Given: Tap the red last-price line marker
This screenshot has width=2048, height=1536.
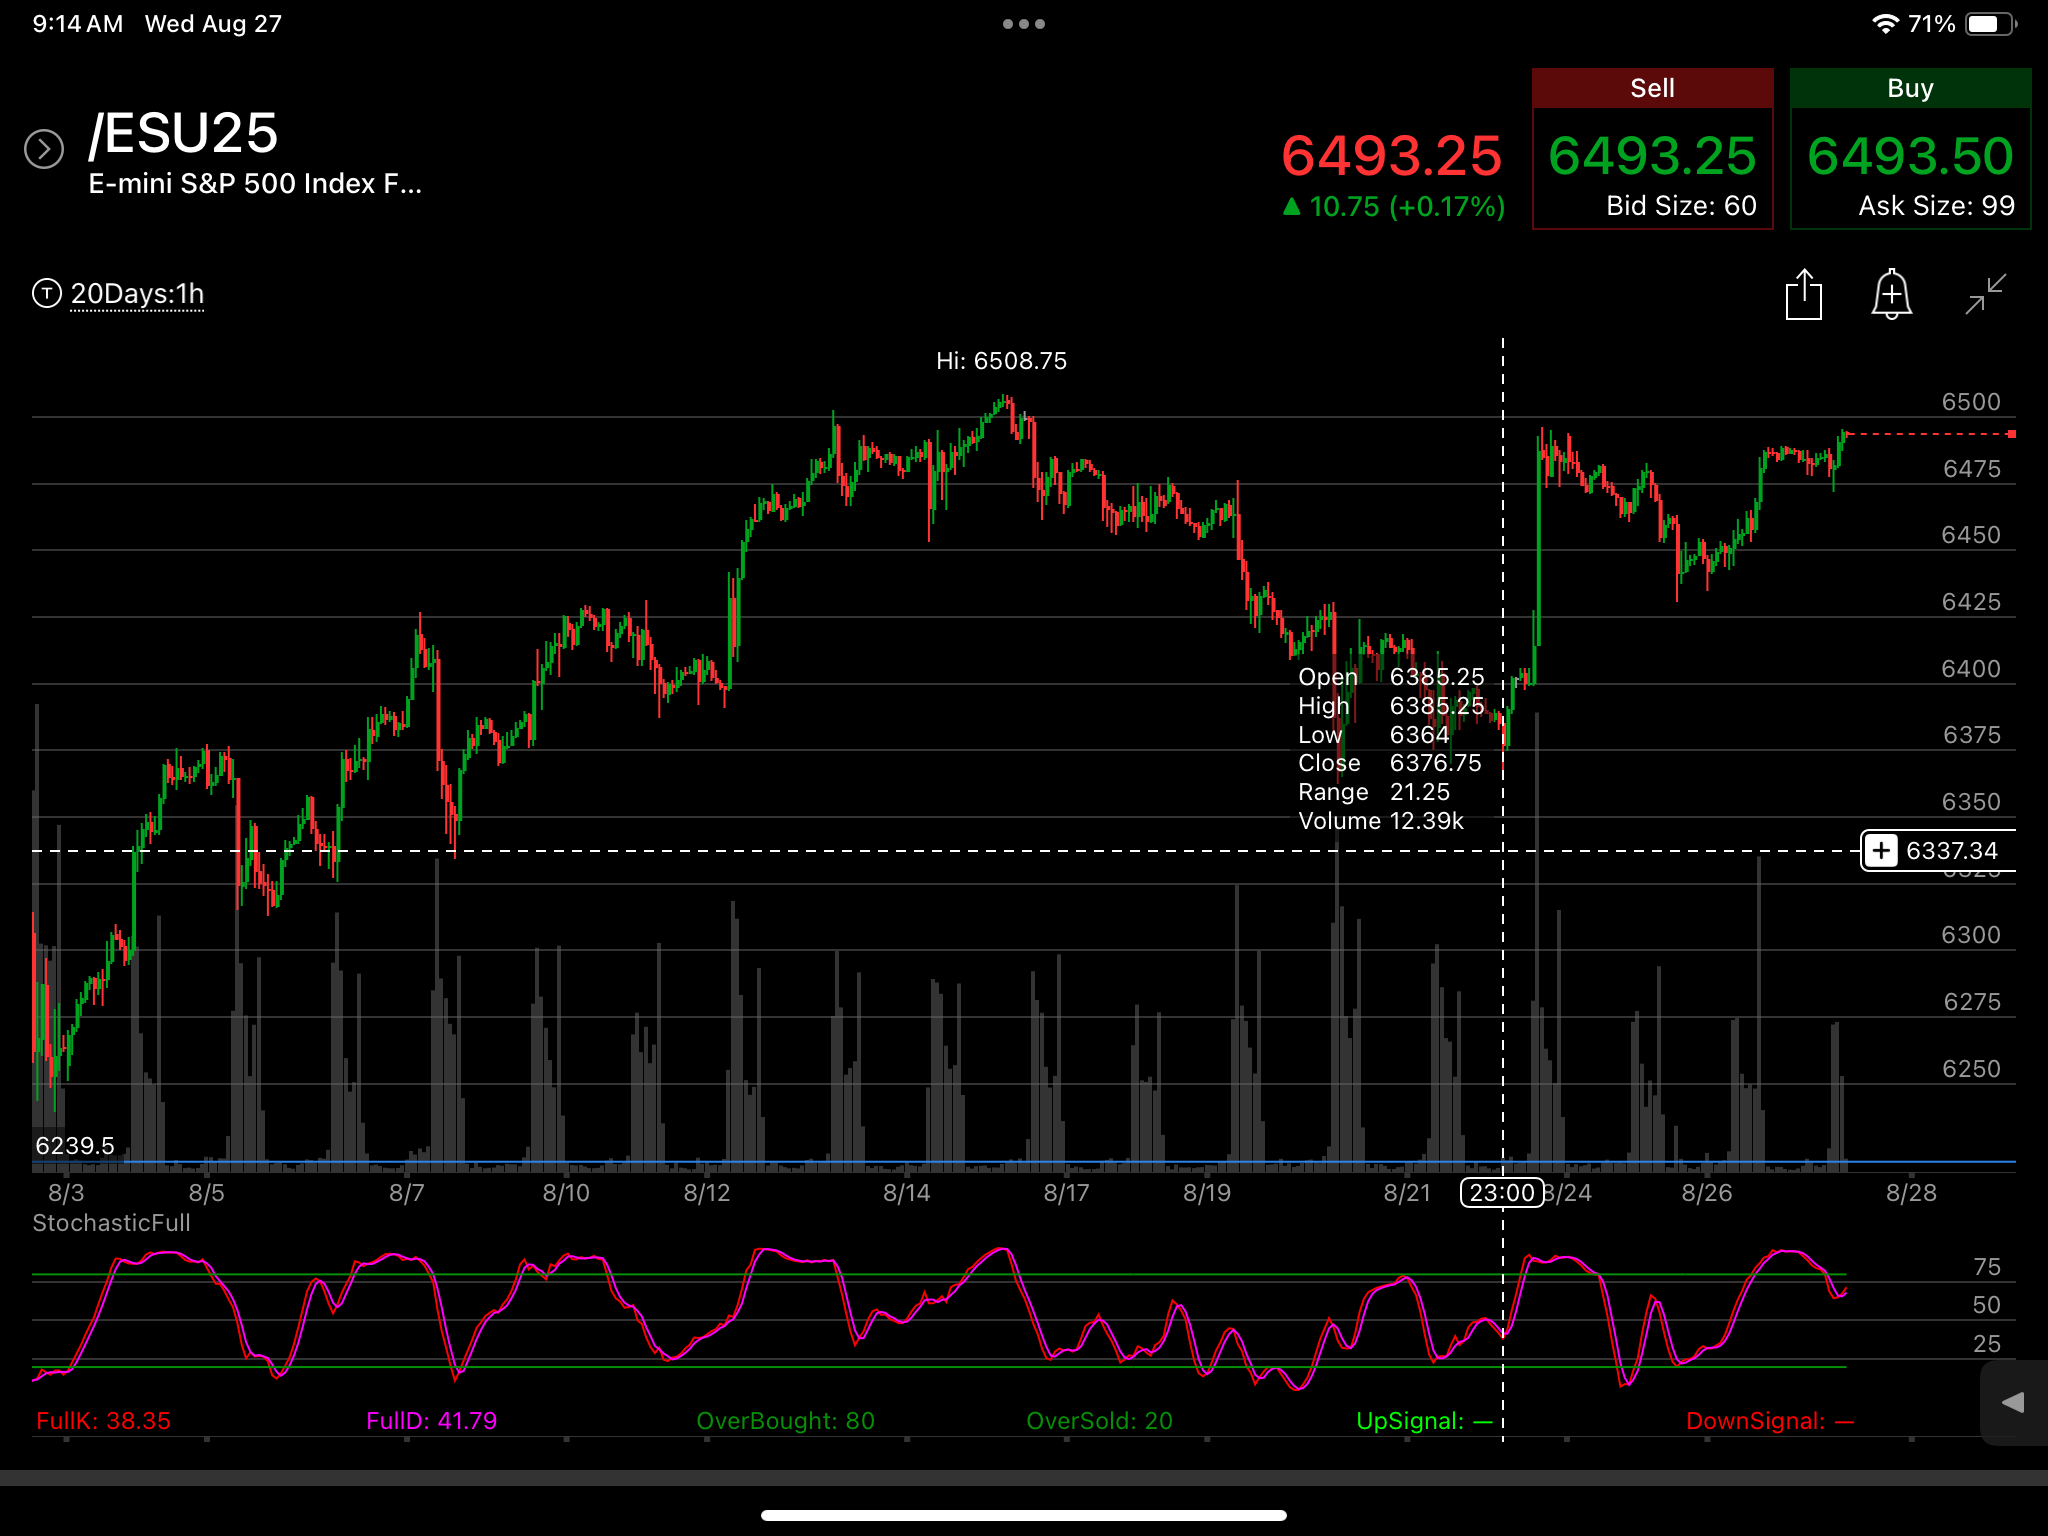Looking at the screenshot, I should (2011, 434).
